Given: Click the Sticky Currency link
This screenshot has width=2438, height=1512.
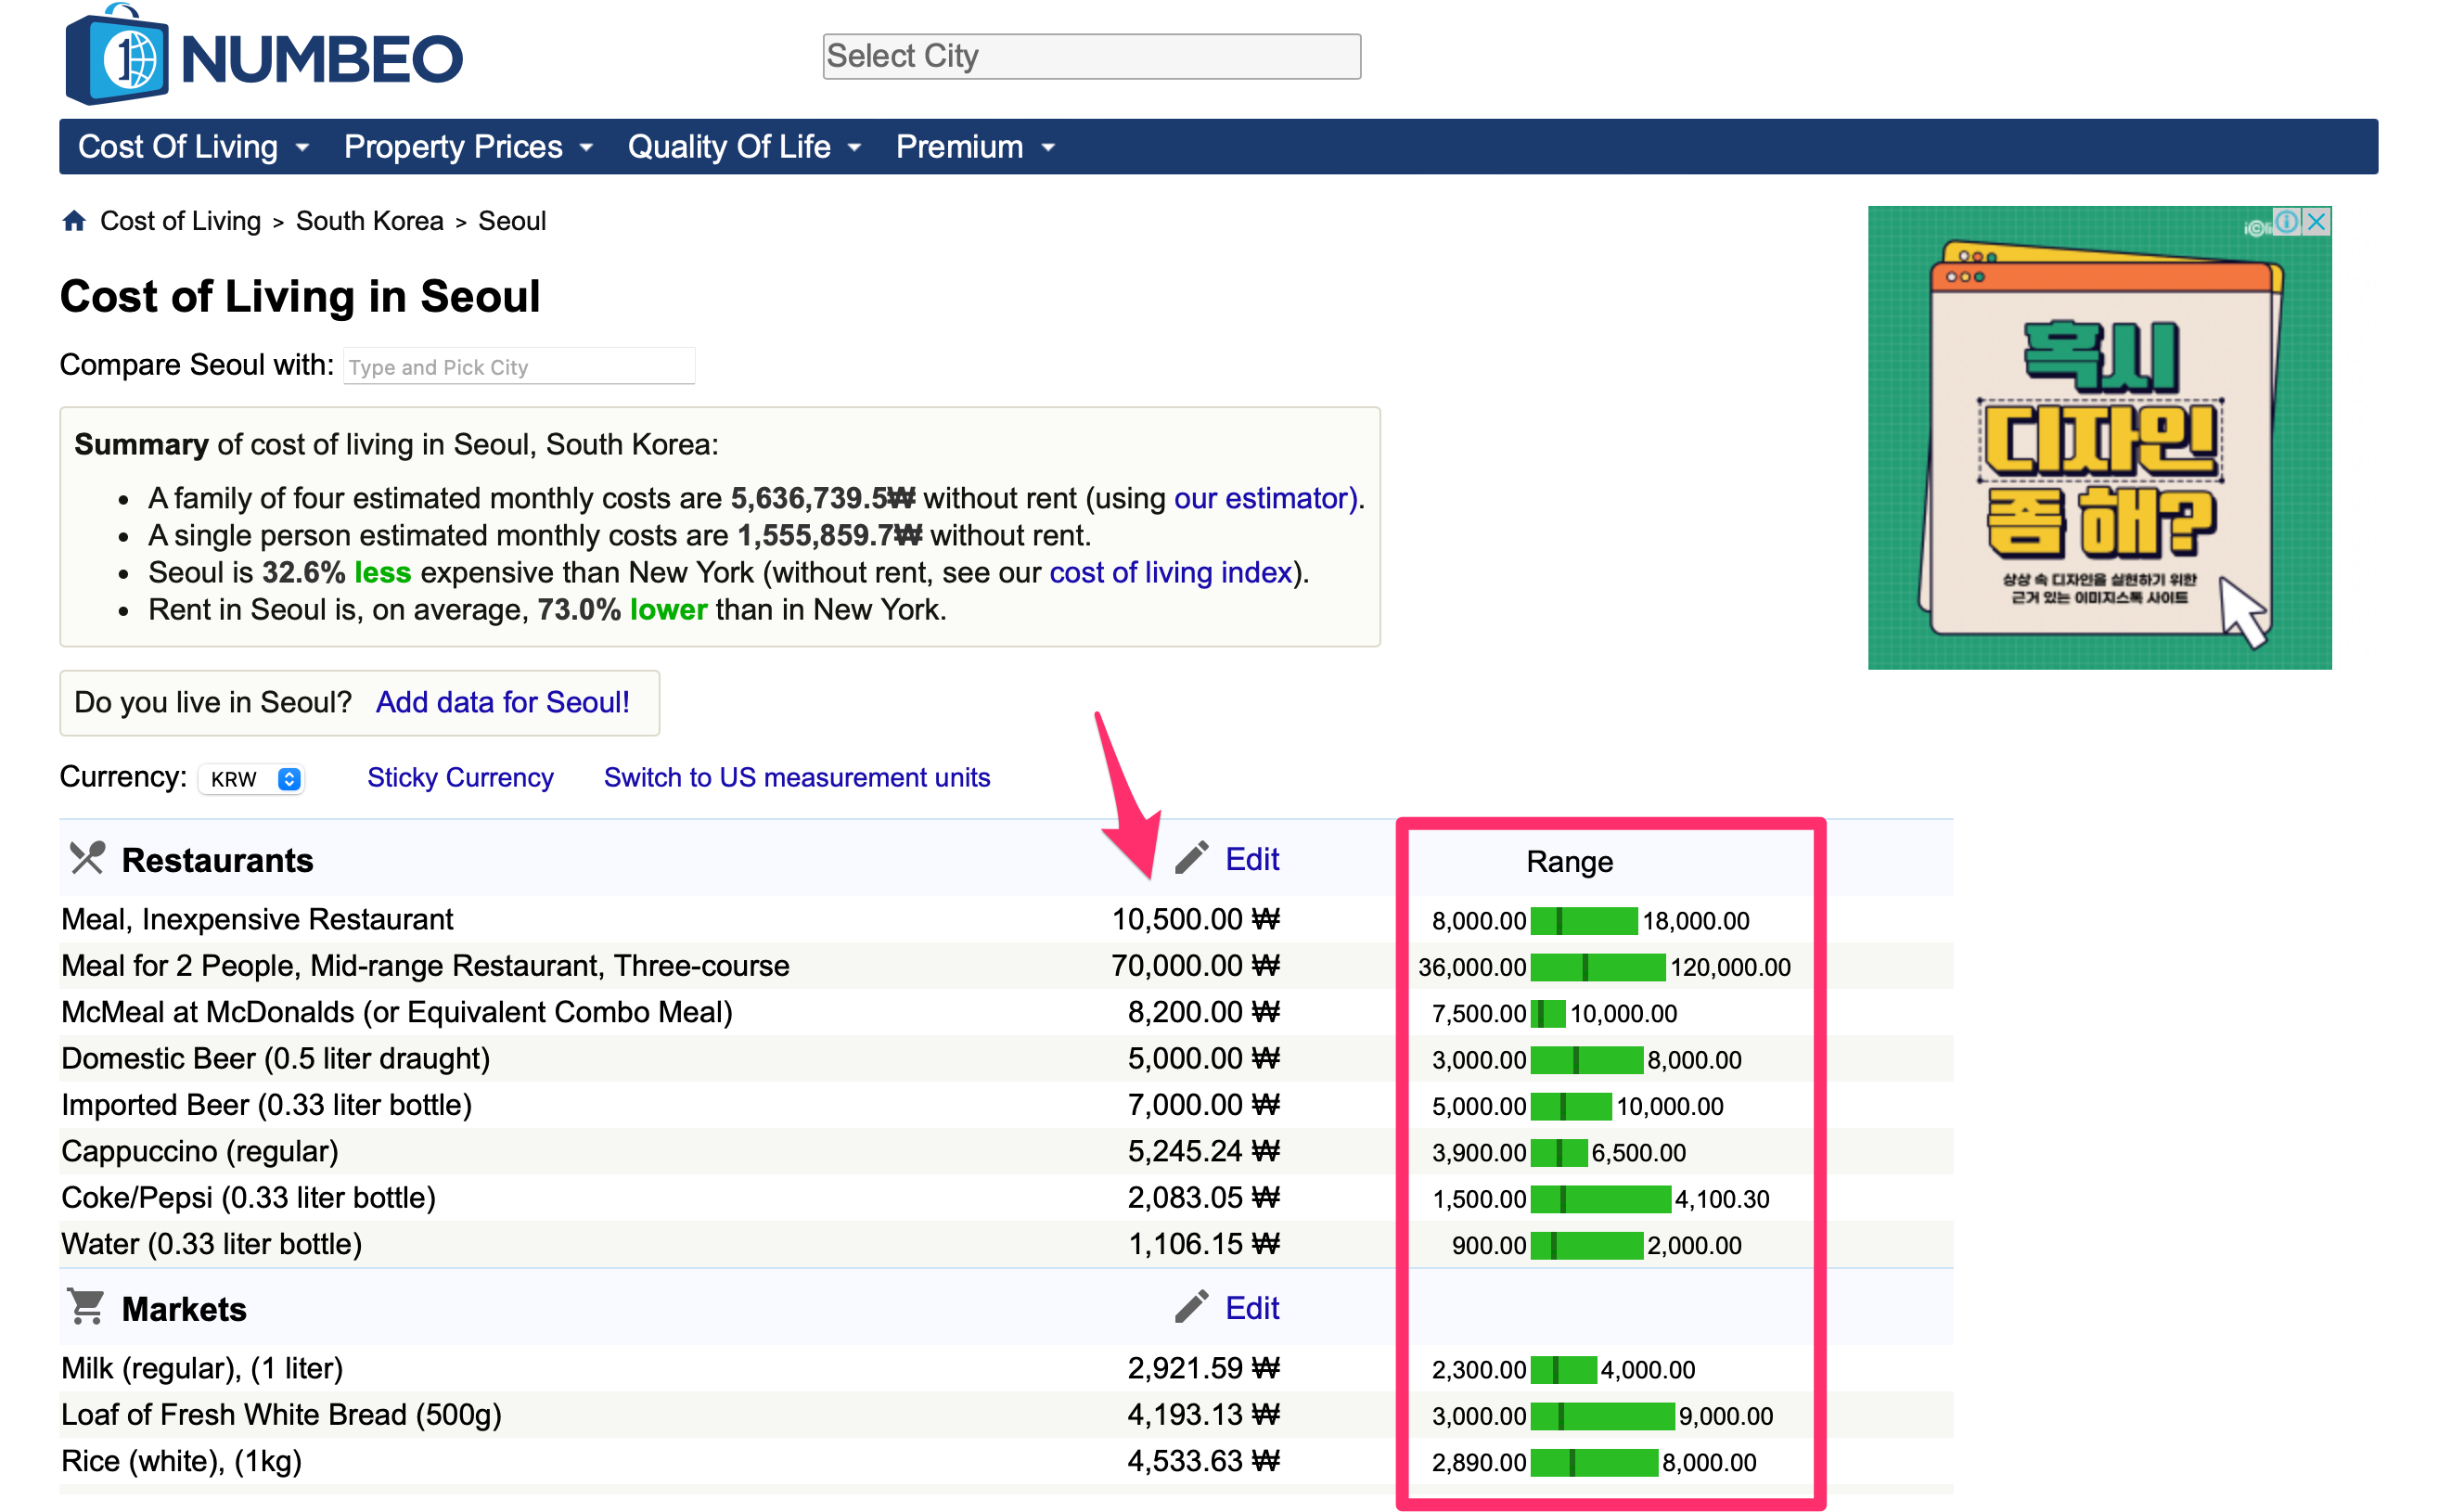Looking at the screenshot, I should [459, 777].
